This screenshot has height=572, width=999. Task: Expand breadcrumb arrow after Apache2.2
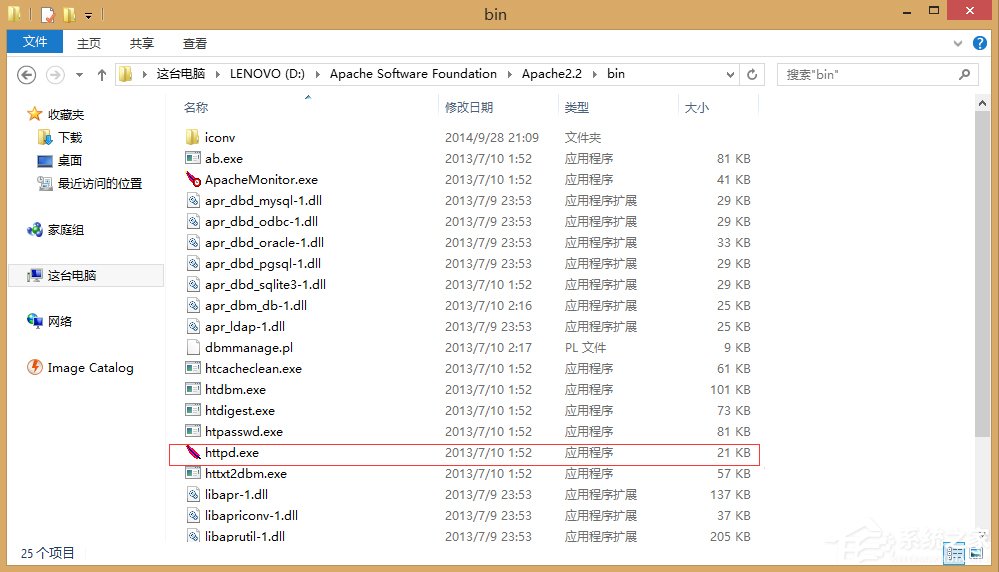pos(594,75)
